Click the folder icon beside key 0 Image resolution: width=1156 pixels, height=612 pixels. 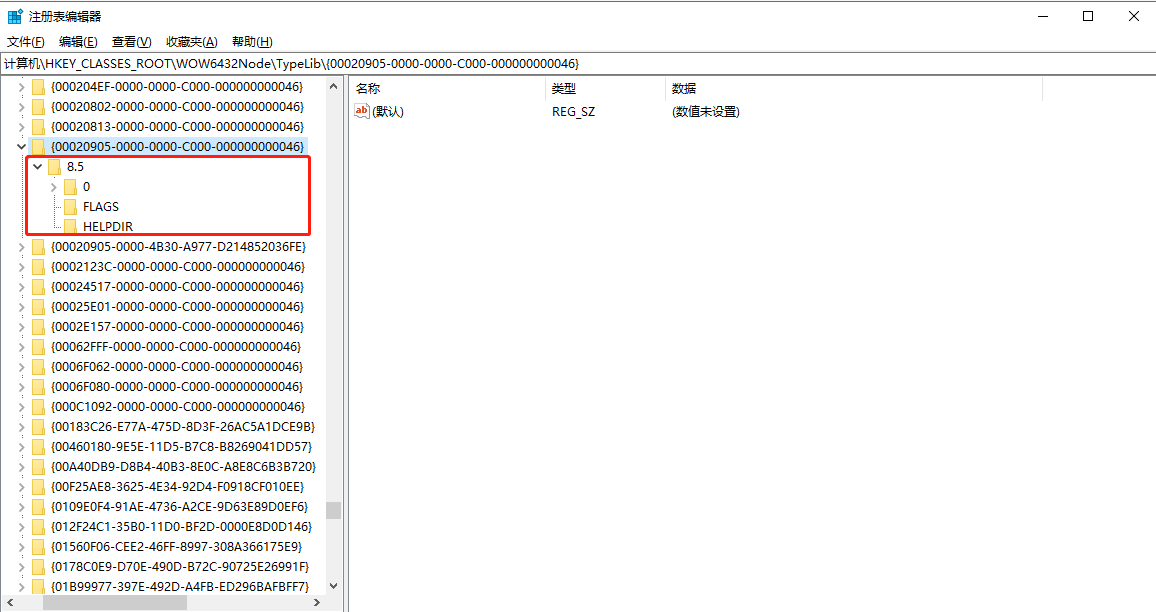click(70, 187)
